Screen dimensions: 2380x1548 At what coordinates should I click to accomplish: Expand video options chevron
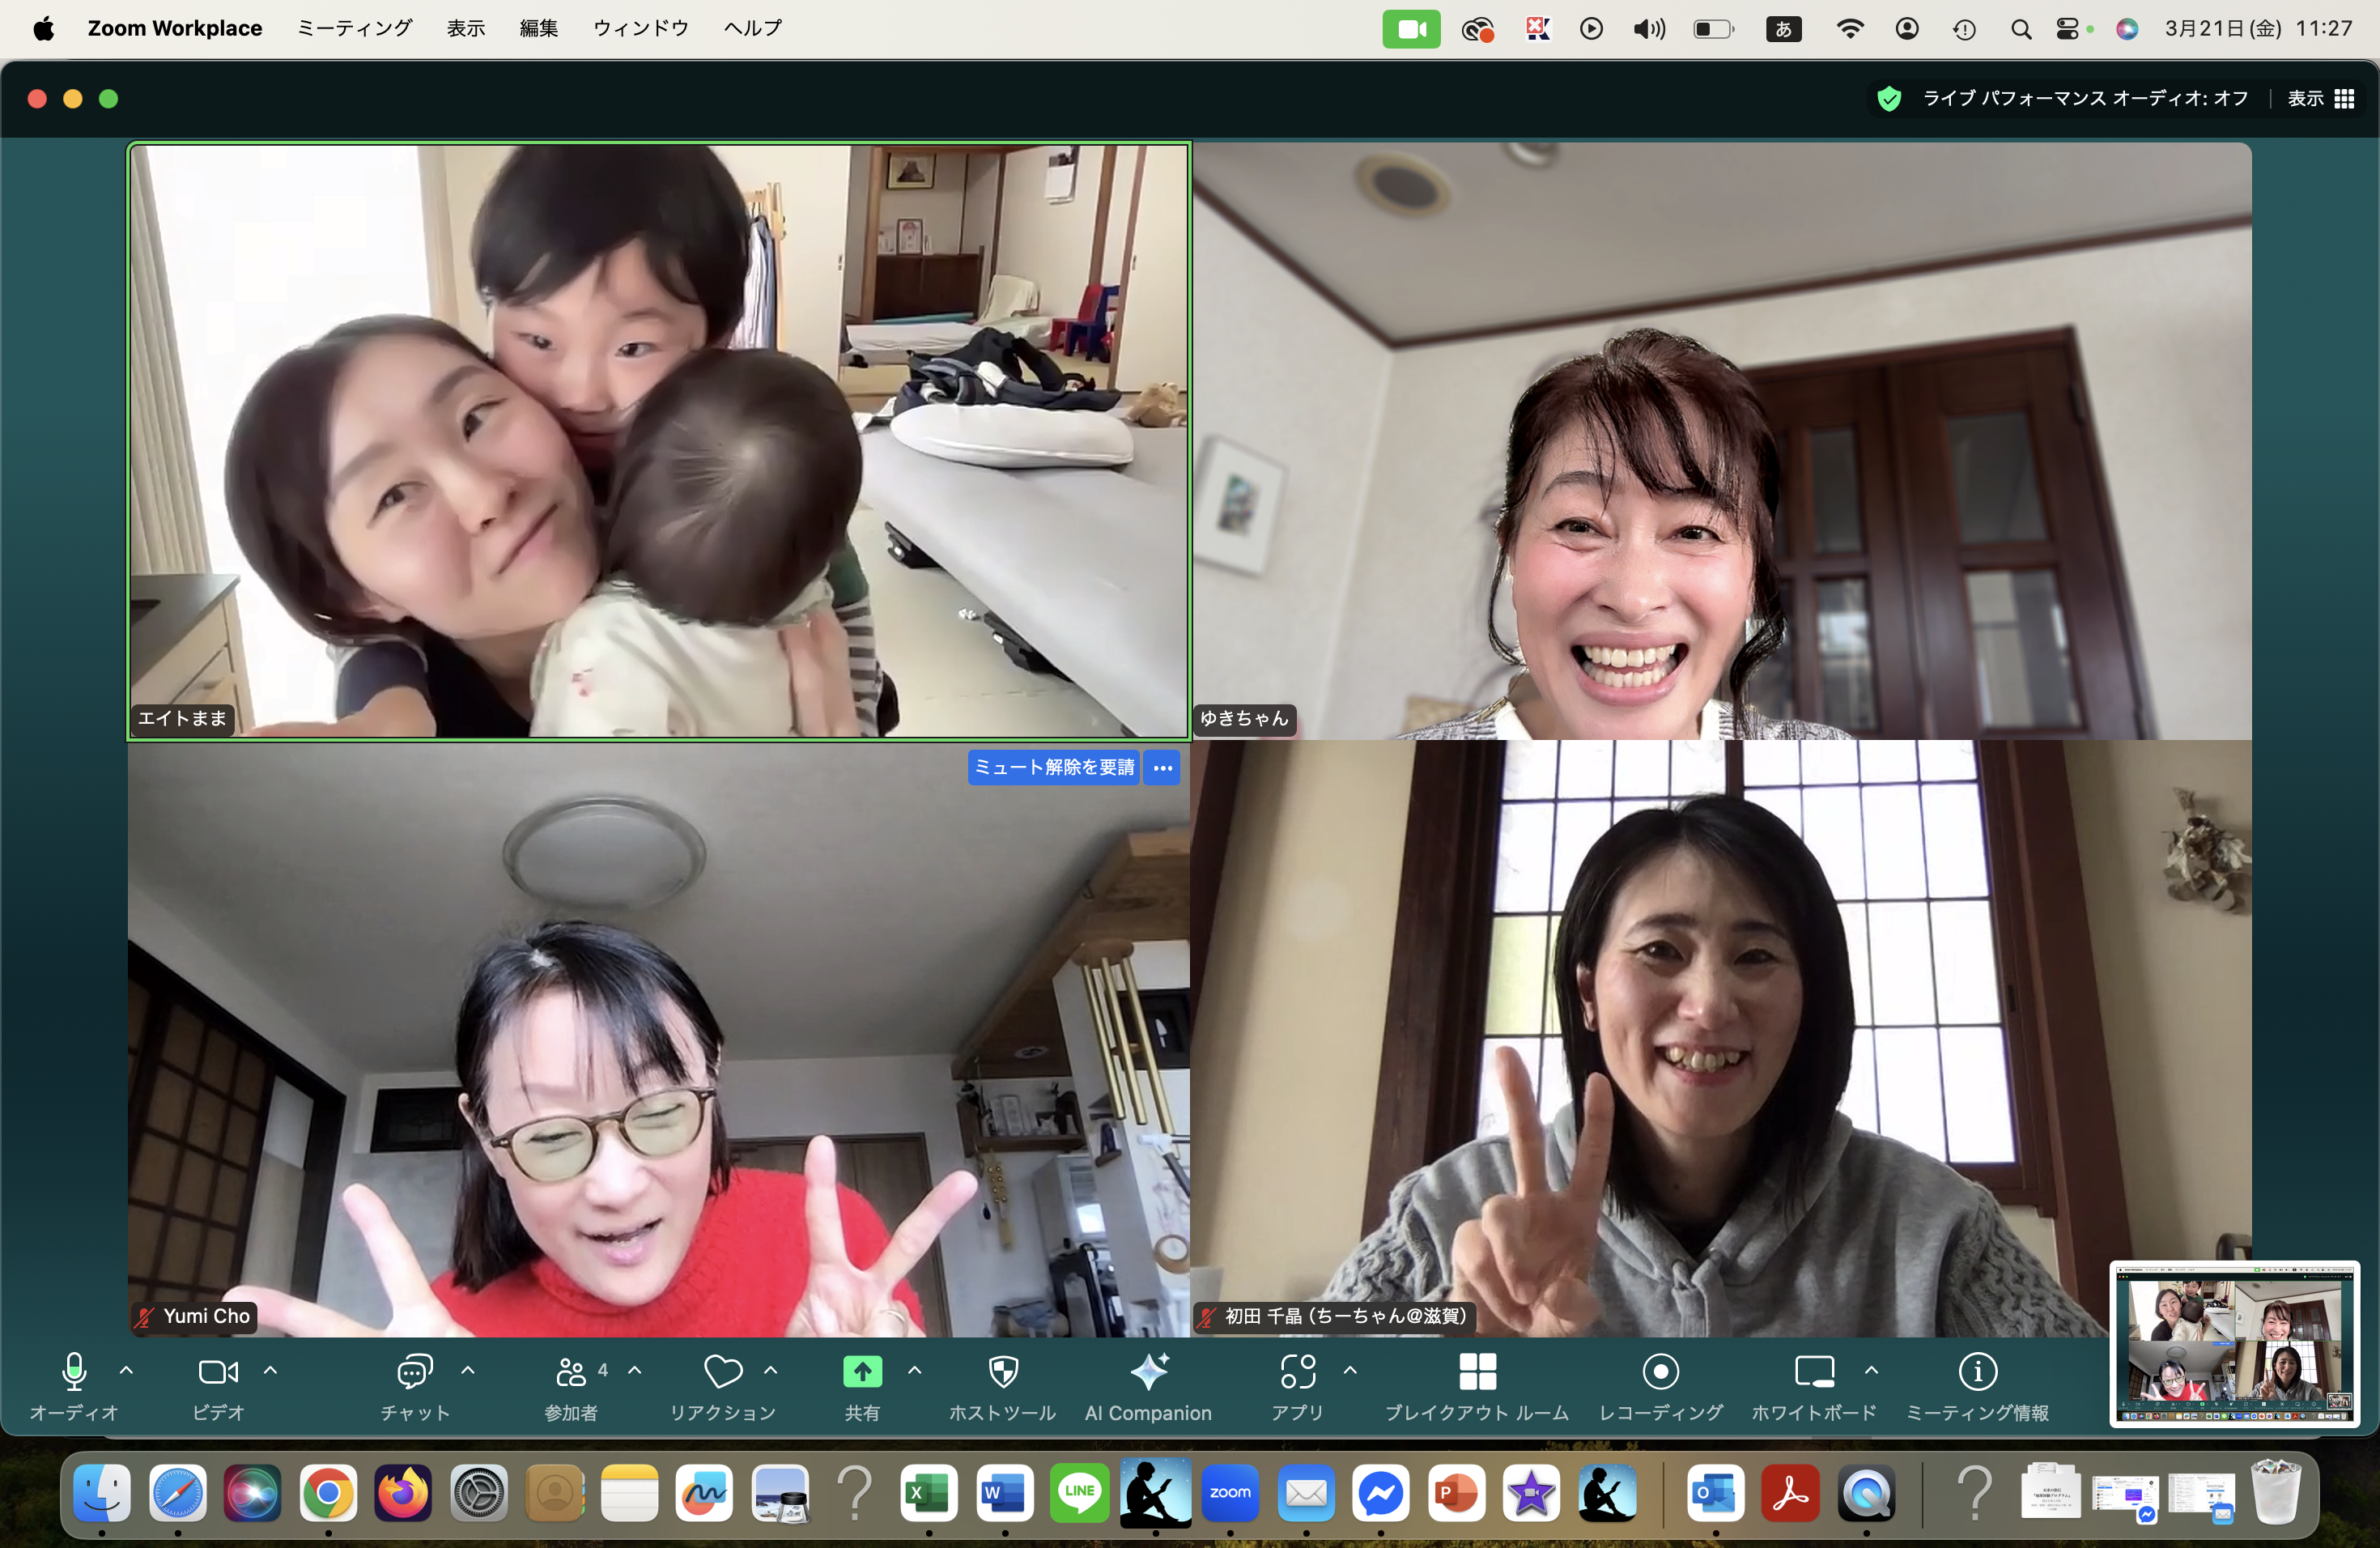coord(270,1370)
